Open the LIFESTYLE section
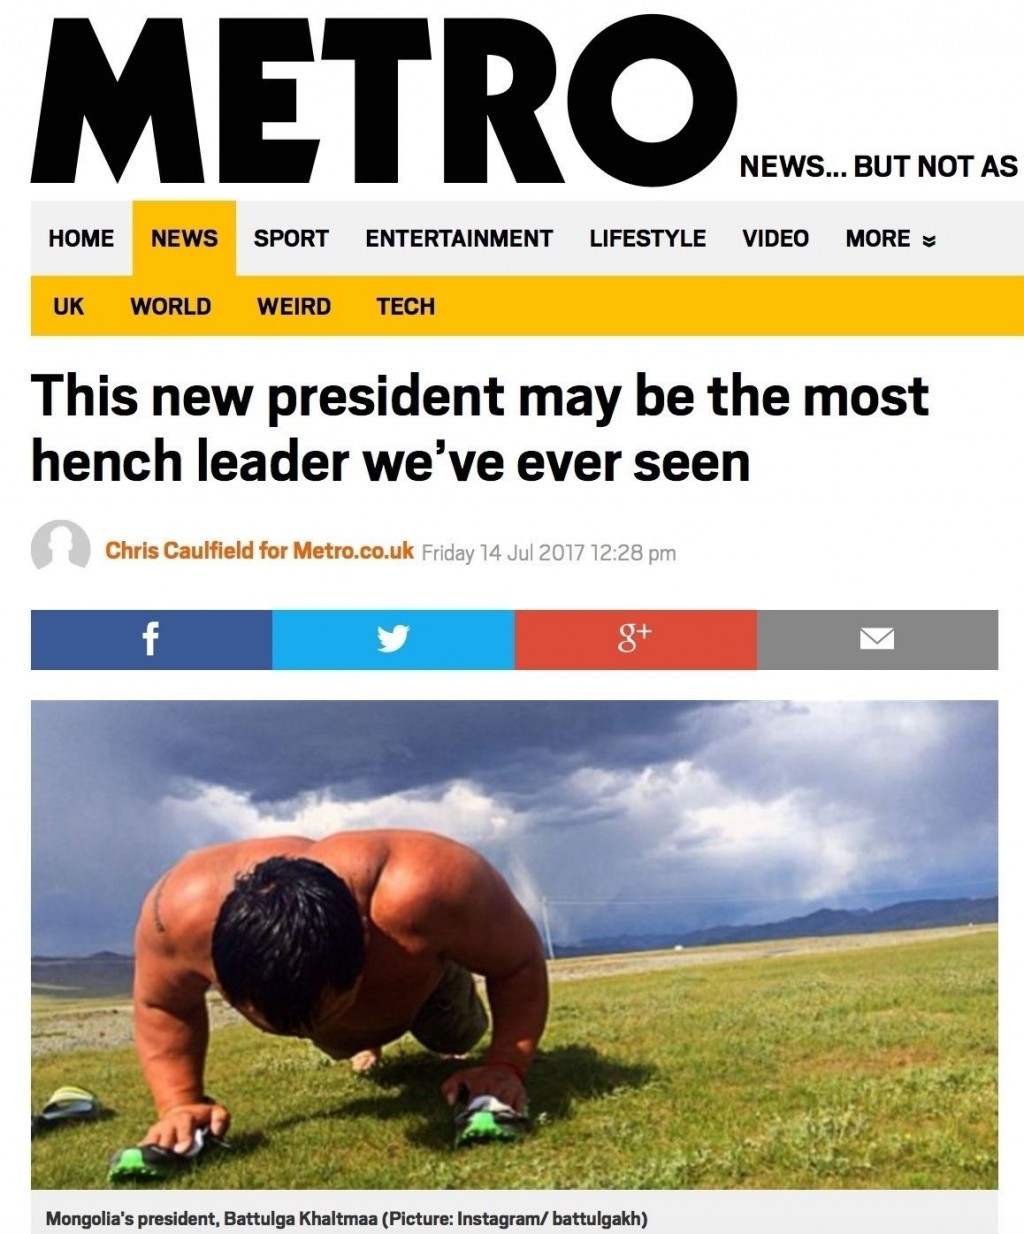This screenshot has height=1234, width=1024. [647, 239]
